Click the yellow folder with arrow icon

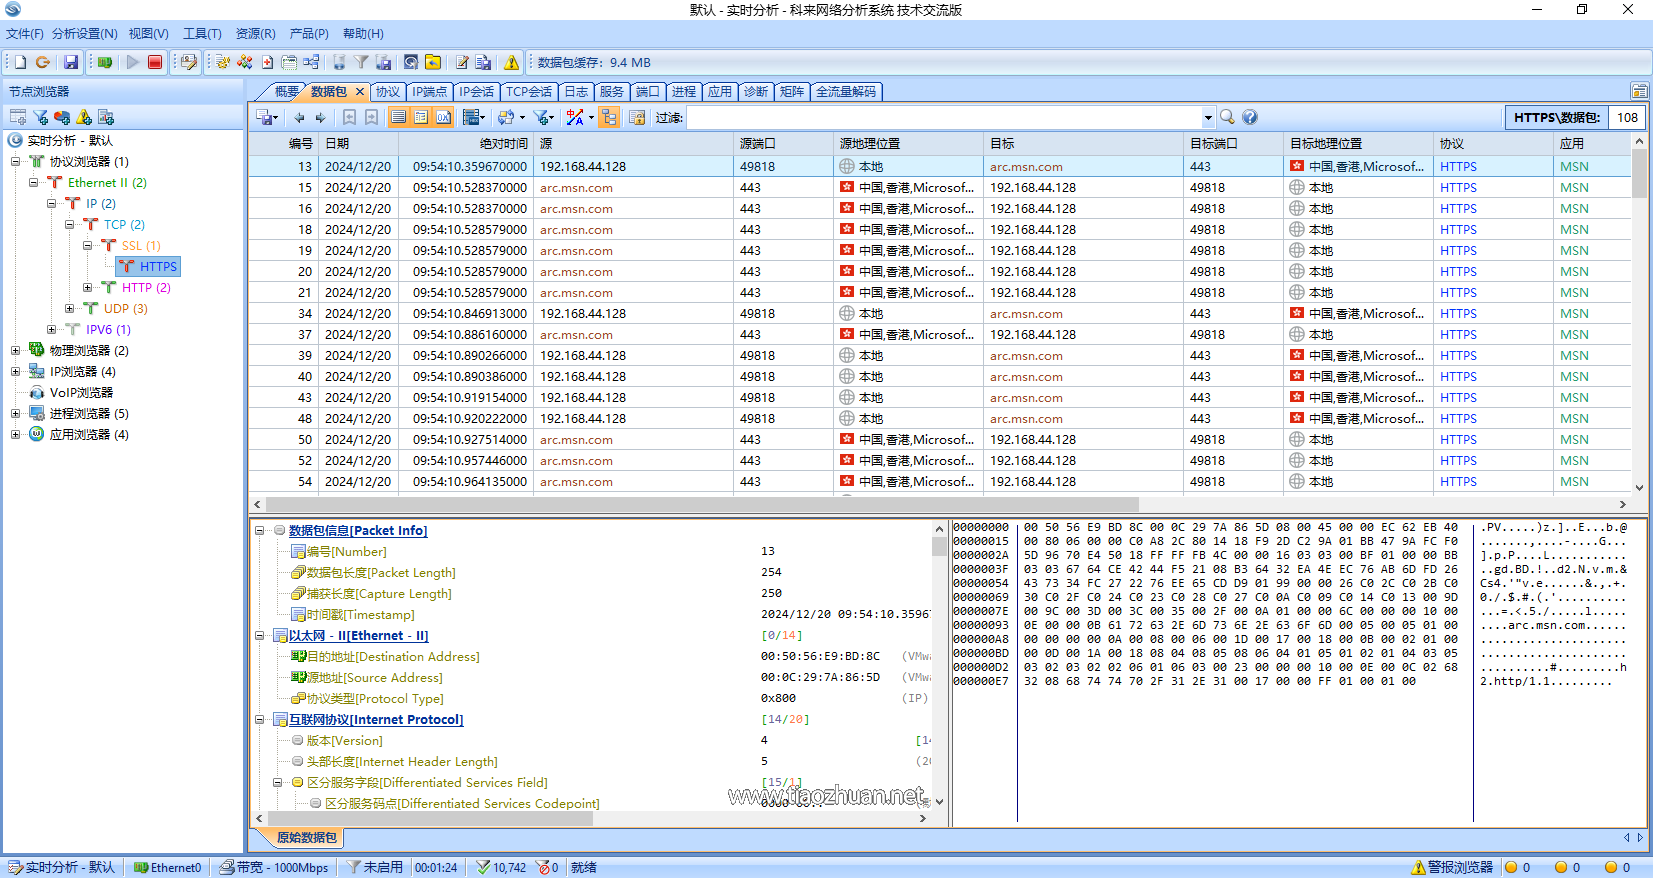(x=433, y=62)
